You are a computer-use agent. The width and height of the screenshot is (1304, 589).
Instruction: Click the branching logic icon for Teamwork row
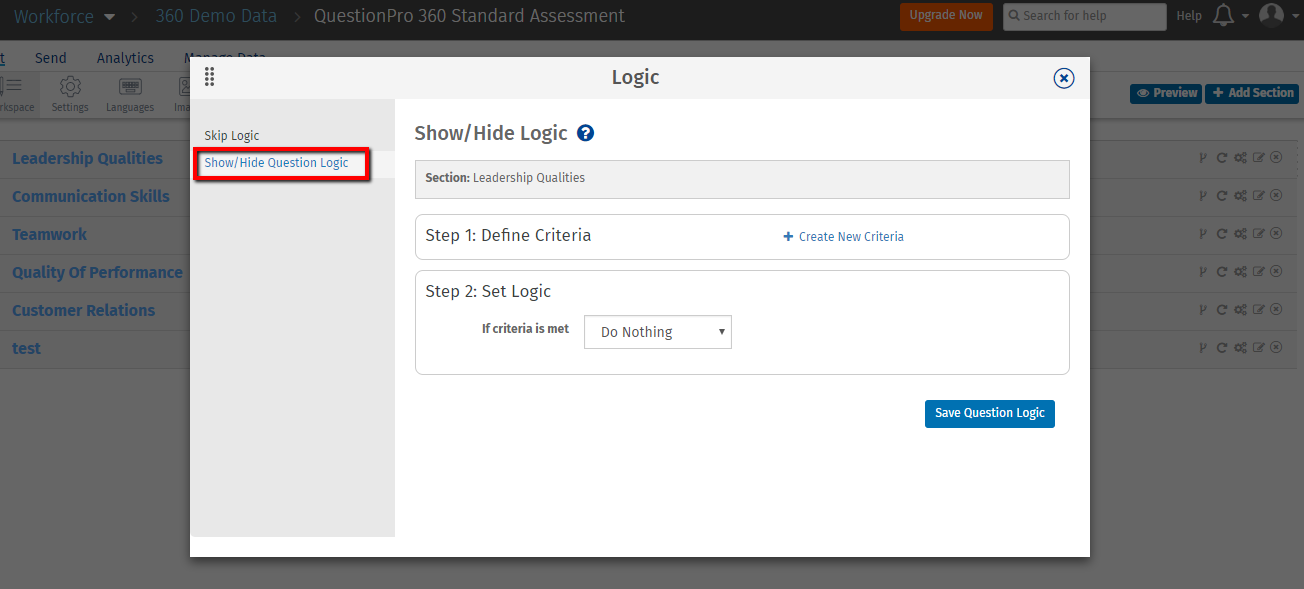[x=1203, y=234]
